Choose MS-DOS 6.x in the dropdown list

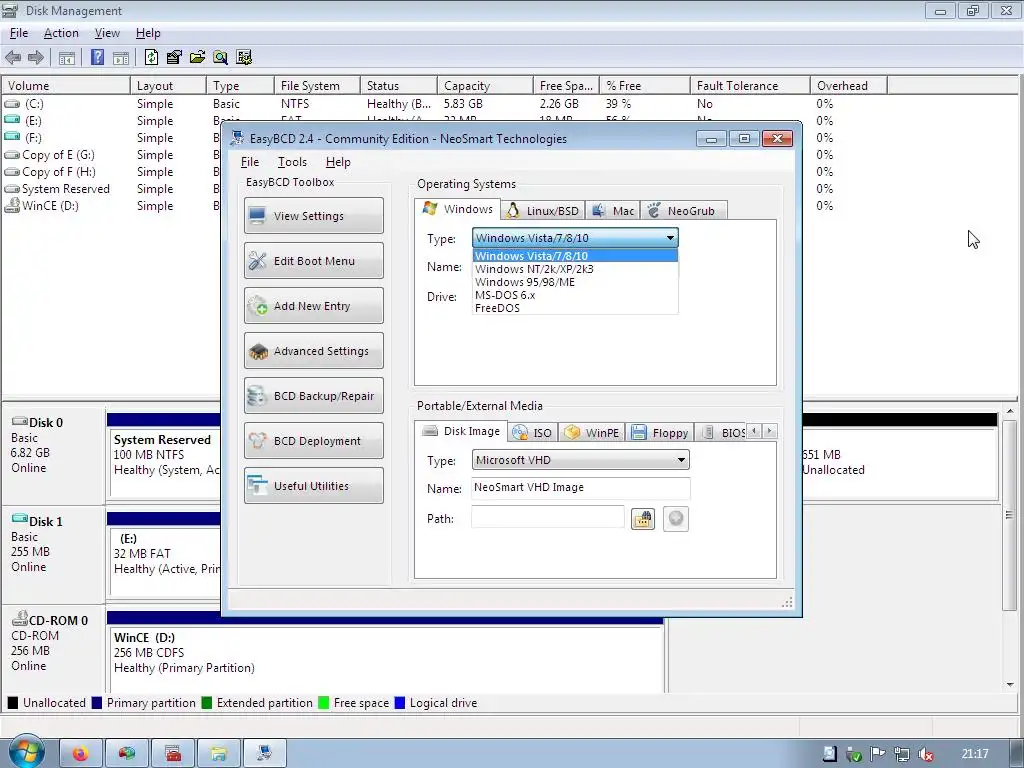click(575, 295)
